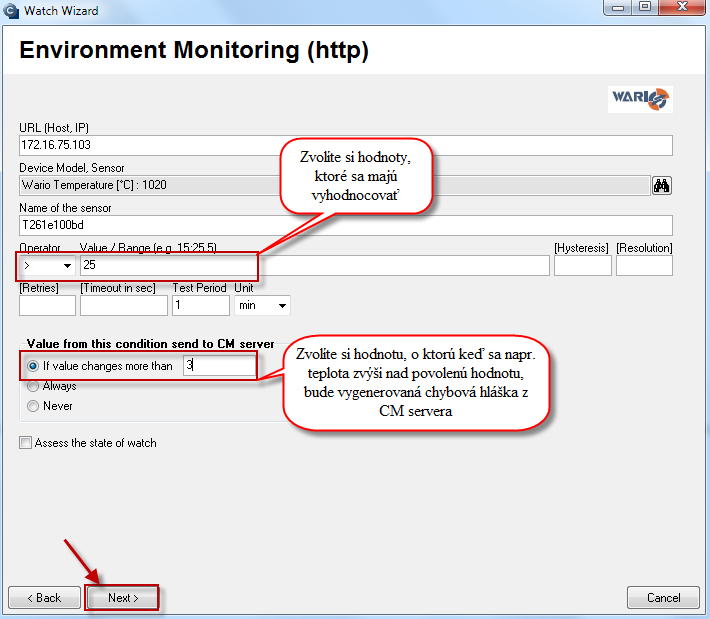This screenshot has height=619, width=710.
Task: Click the Retries input field
Action: pyautogui.click(x=48, y=306)
